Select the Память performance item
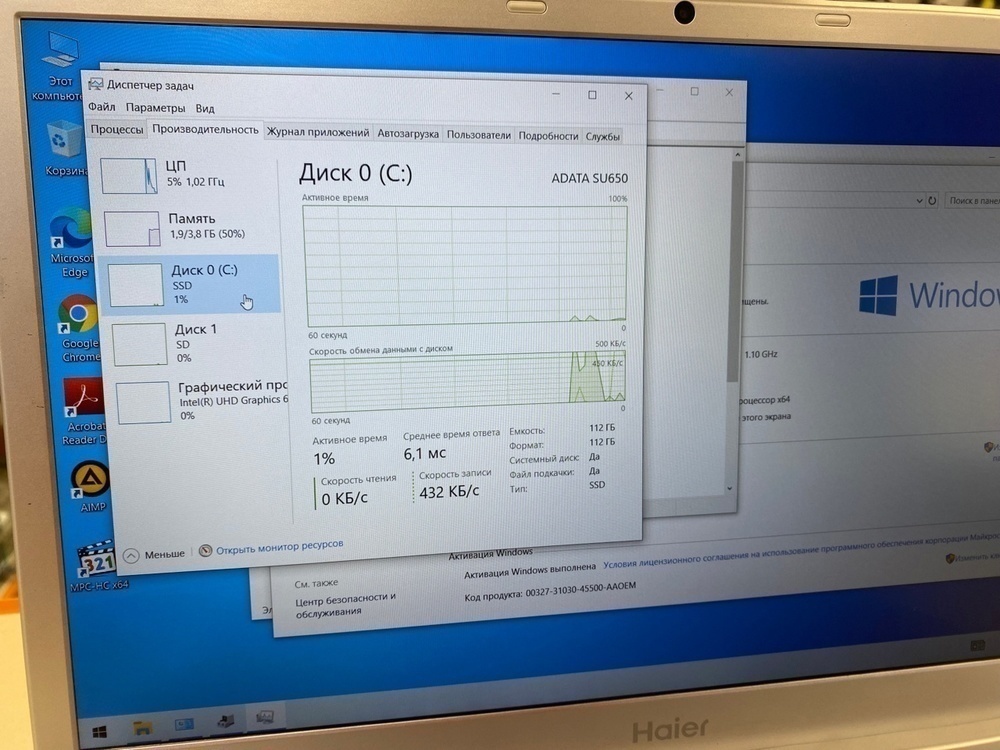The height and width of the screenshot is (750, 1000). tap(187, 227)
